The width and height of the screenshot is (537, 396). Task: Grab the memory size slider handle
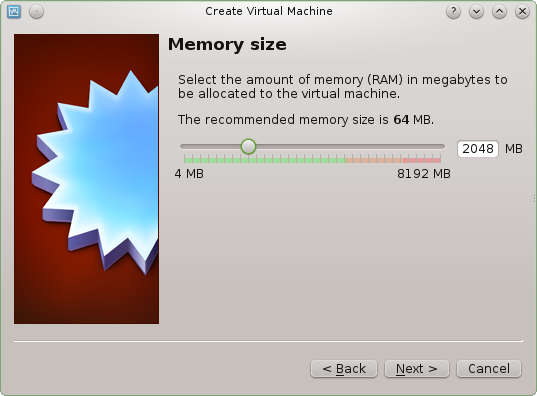click(248, 147)
